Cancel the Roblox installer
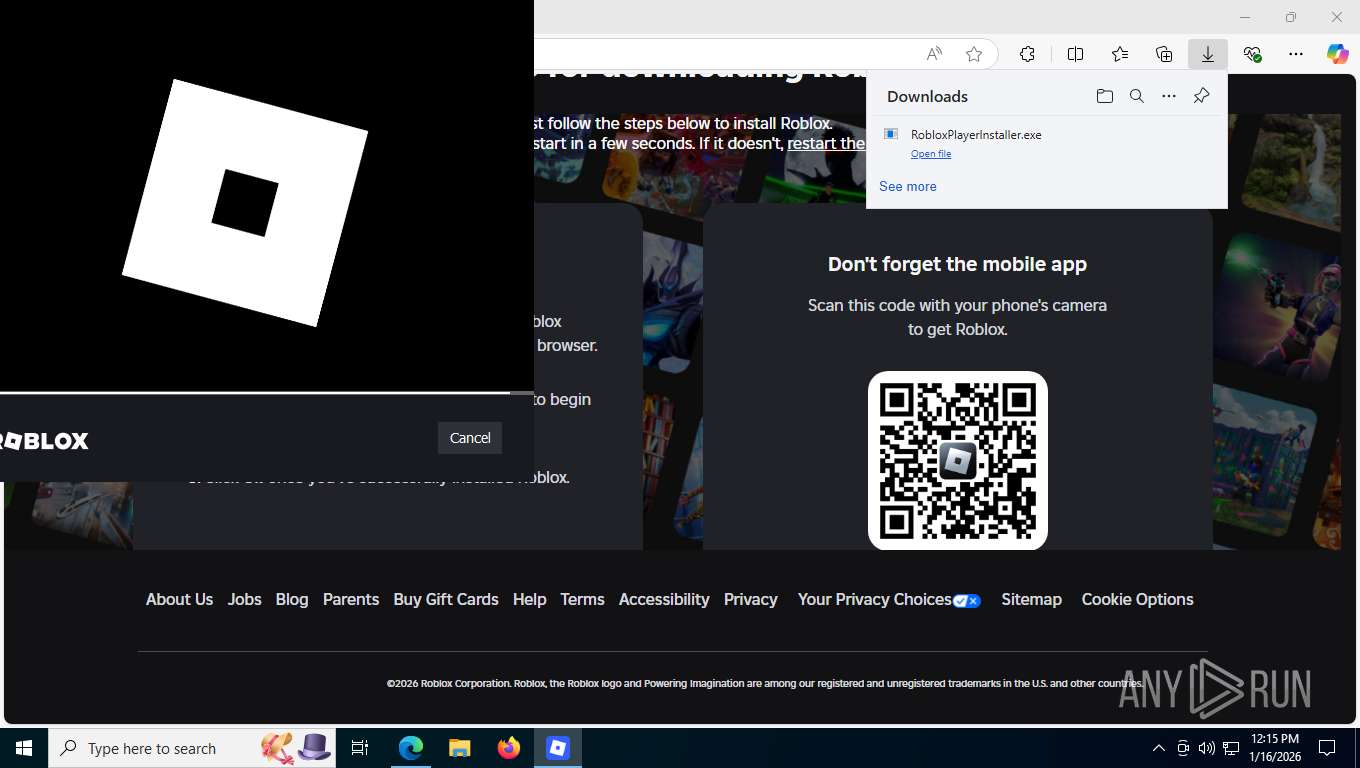This screenshot has height=768, width=1360. (x=470, y=438)
